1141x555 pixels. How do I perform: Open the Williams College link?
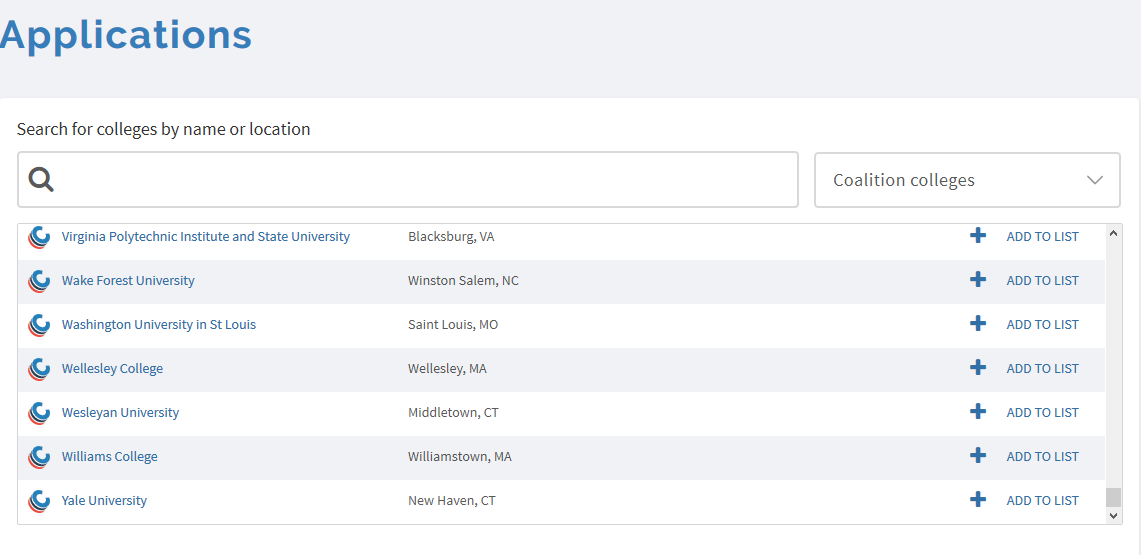click(109, 457)
